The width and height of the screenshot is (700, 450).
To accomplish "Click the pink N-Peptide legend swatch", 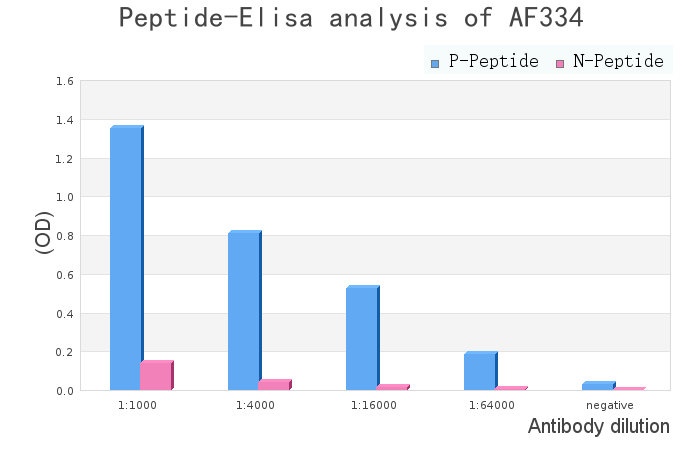I will click(x=560, y=63).
